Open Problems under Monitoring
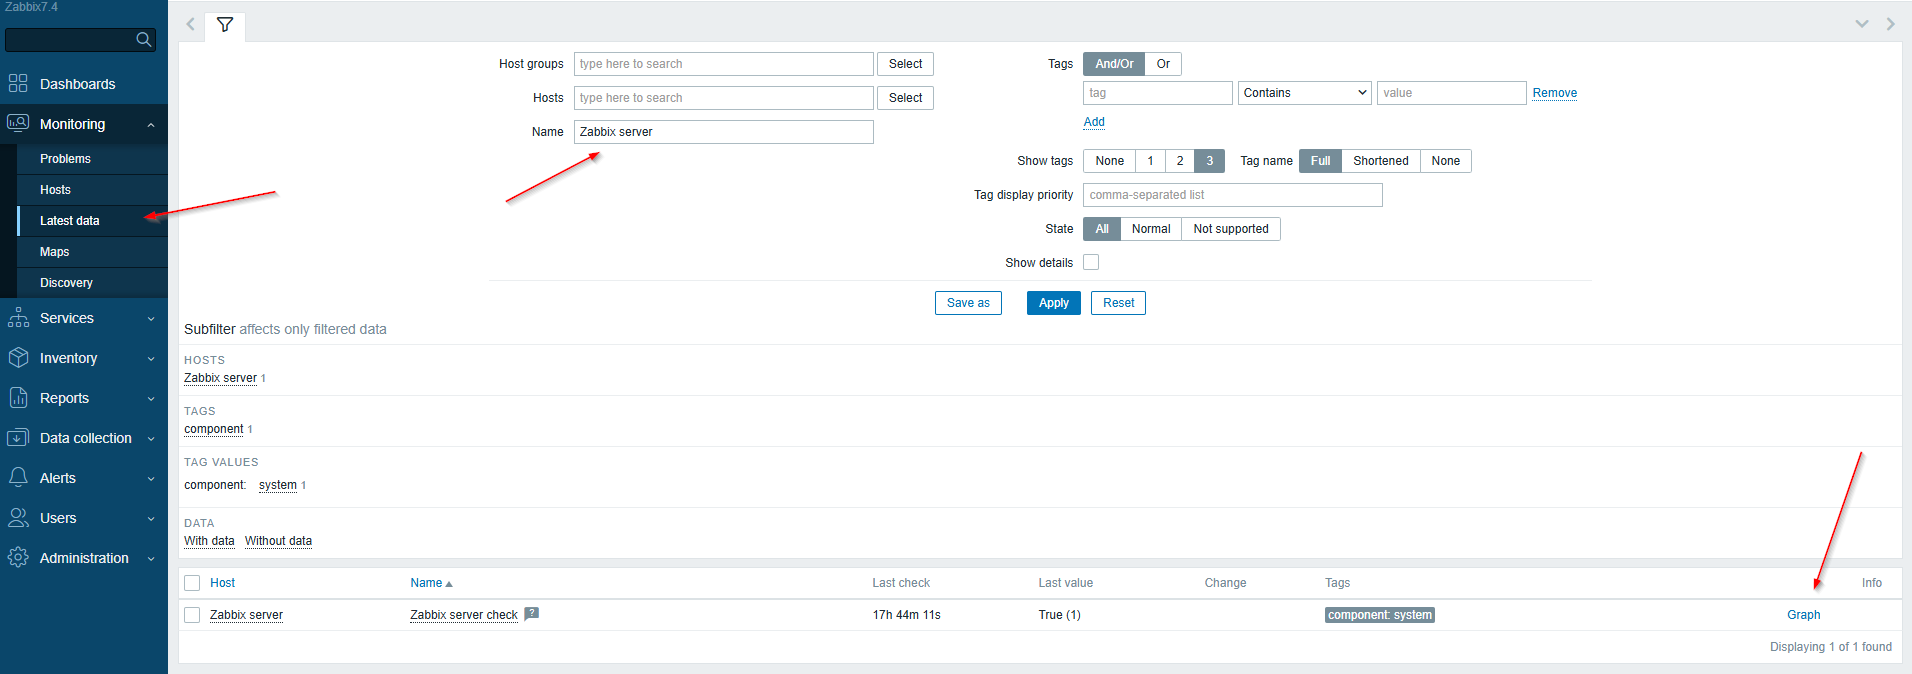The width and height of the screenshot is (1912, 674). pos(65,159)
